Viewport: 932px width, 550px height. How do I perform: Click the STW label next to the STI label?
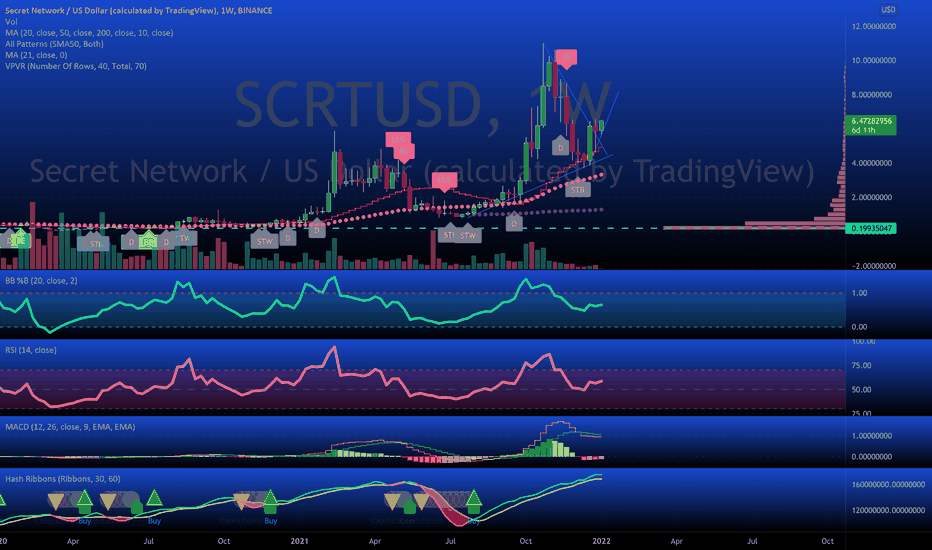click(x=468, y=235)
